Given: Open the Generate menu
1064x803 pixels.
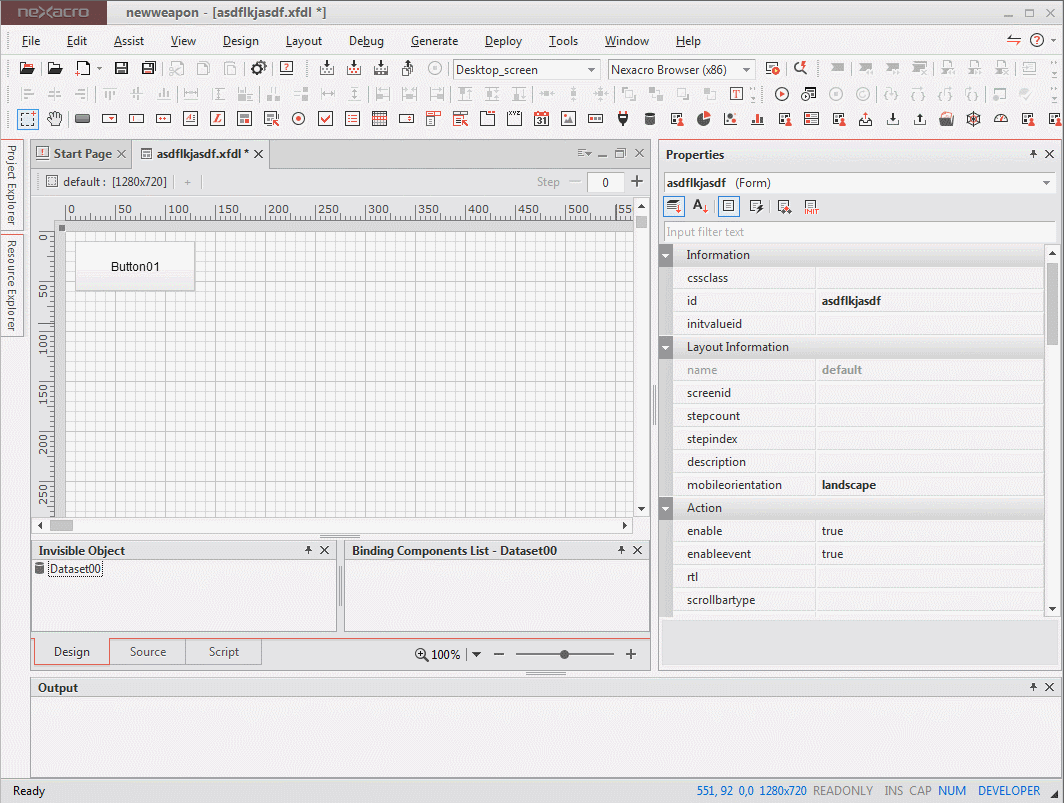Looking at the screenshot, I should tap(434, 41).
